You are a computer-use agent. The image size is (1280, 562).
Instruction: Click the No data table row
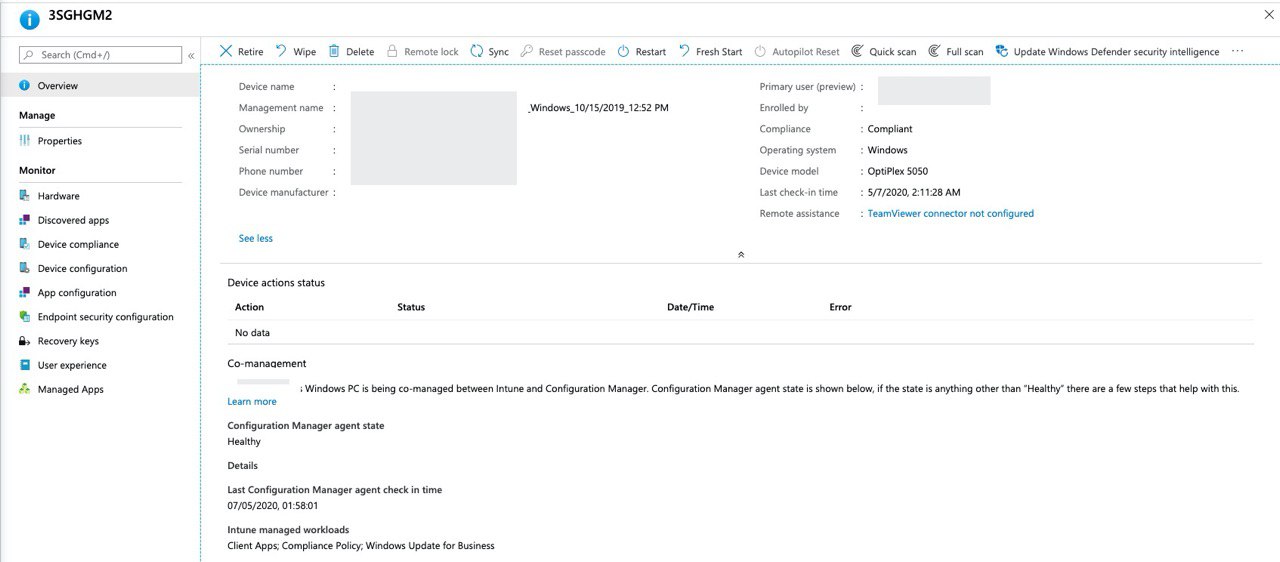tap(740, 333)
